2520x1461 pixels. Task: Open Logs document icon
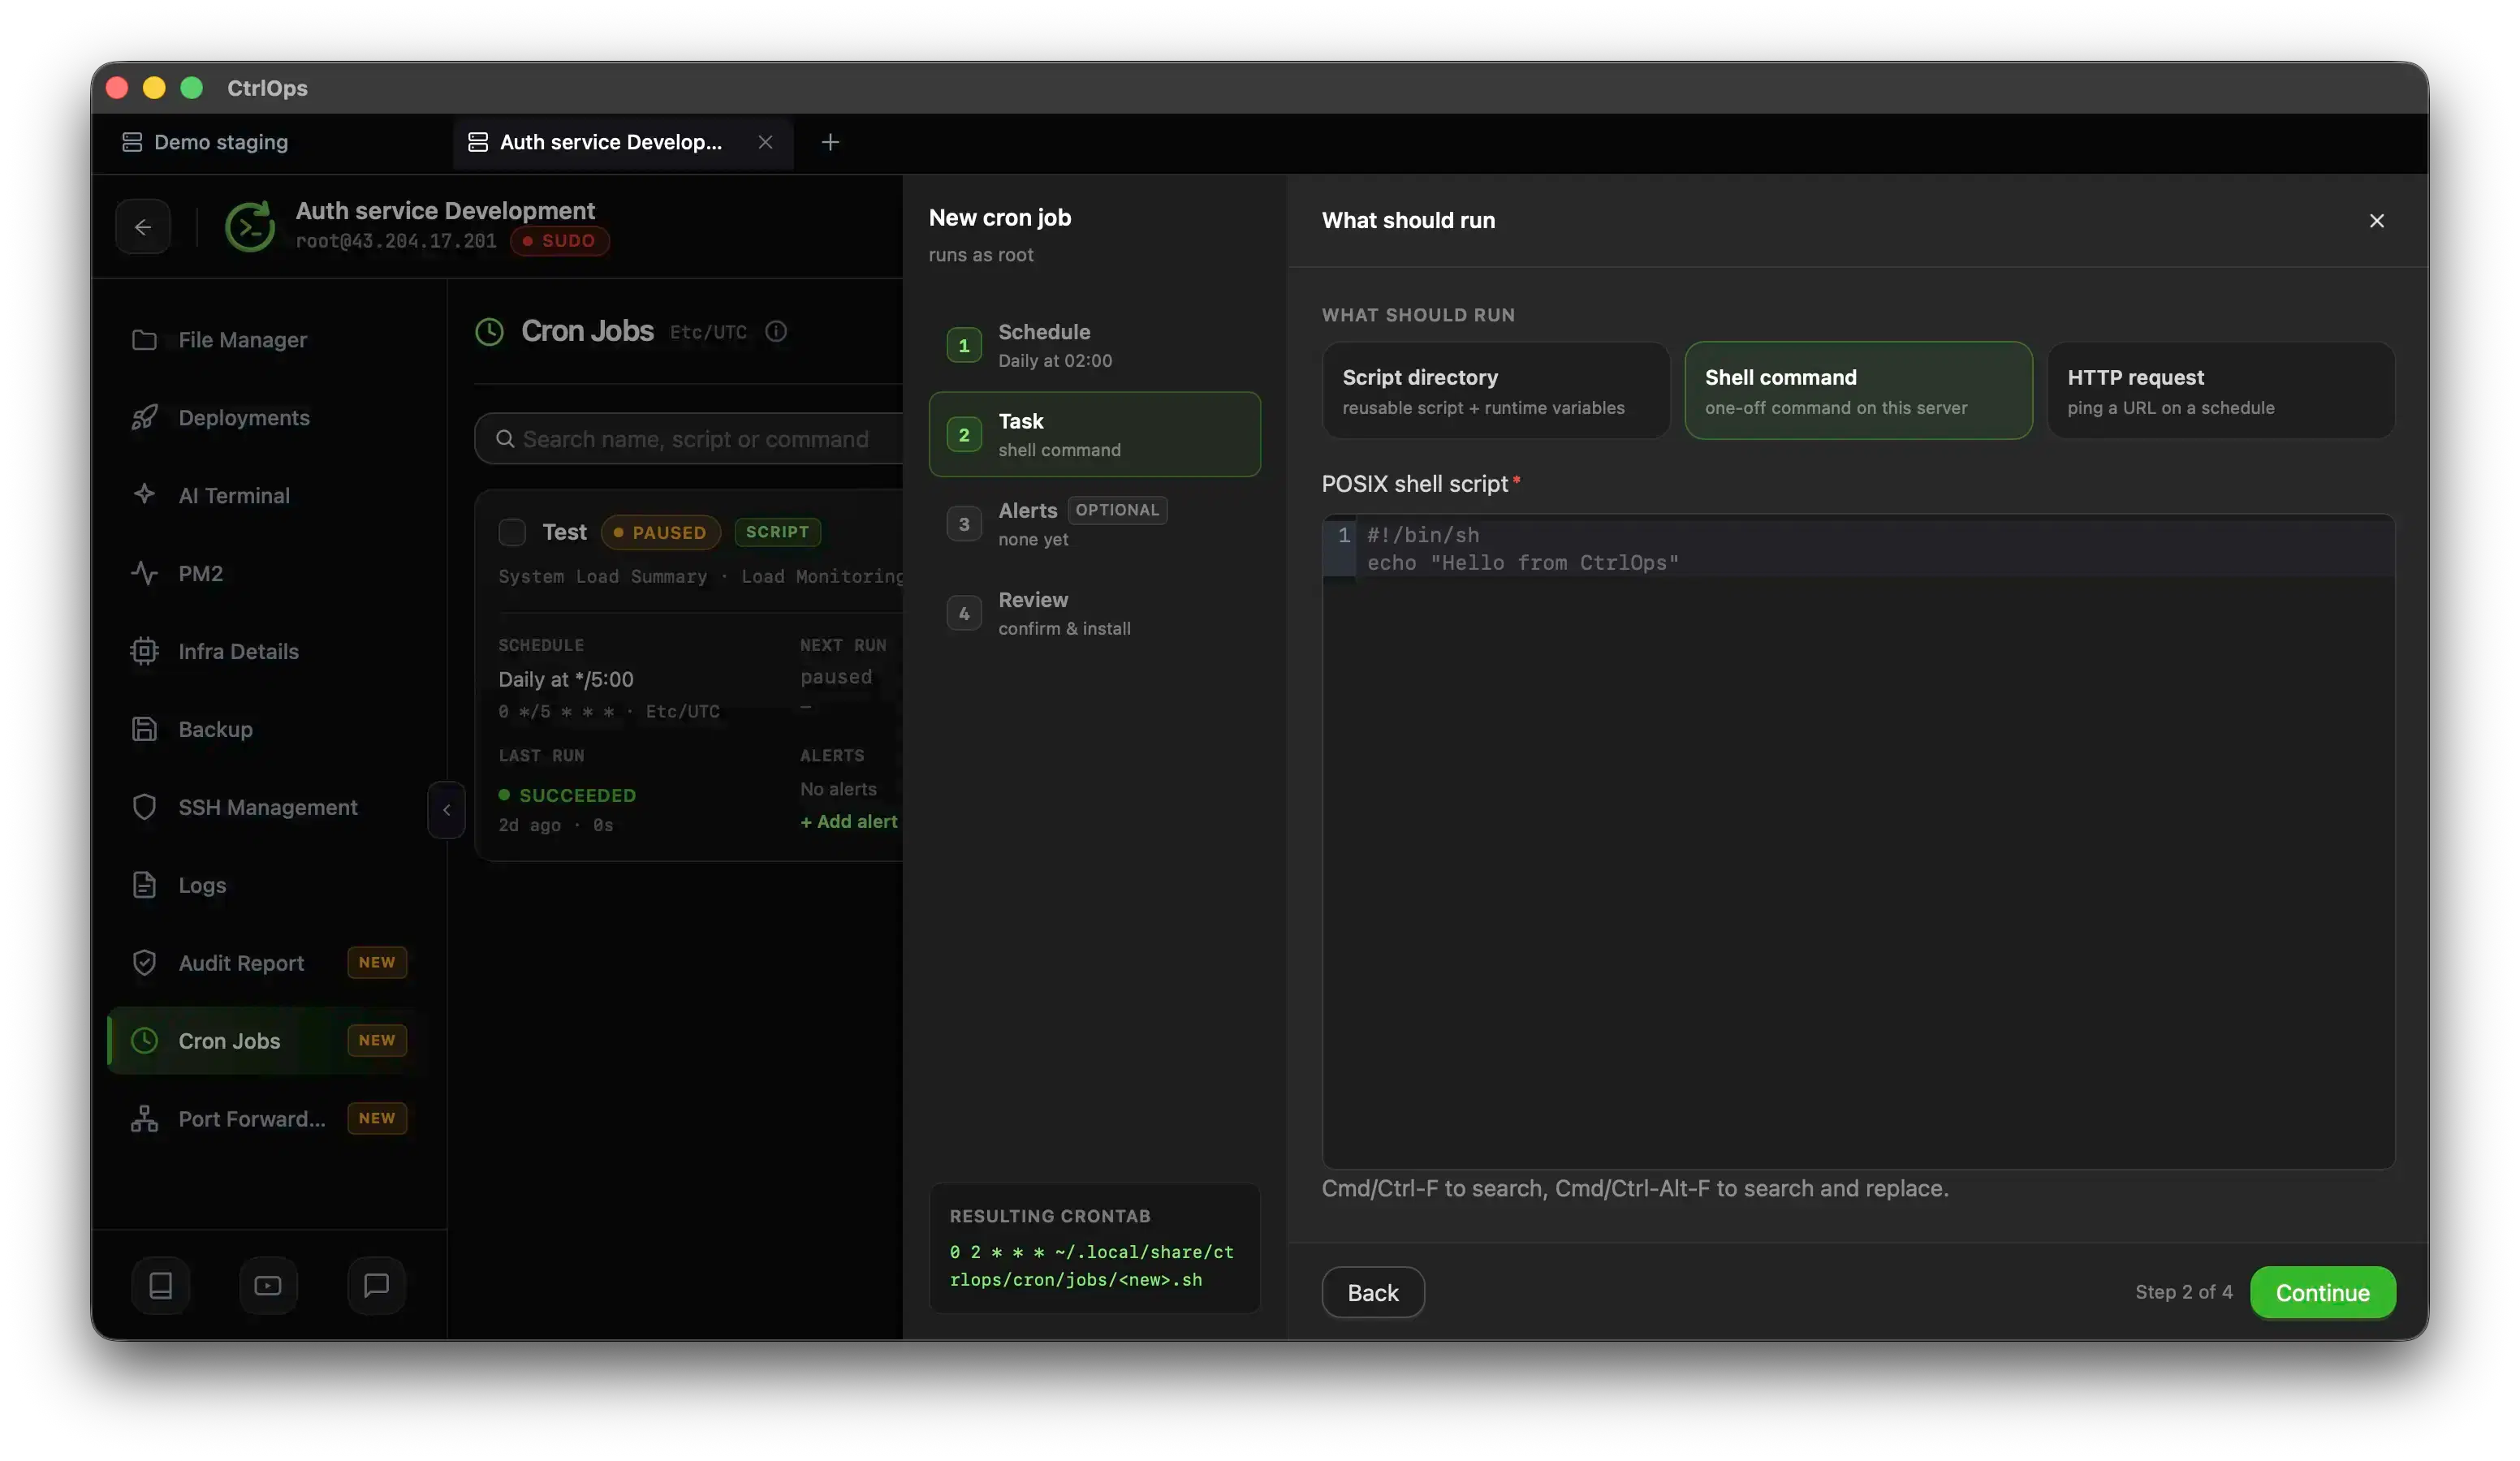[144, 885]
